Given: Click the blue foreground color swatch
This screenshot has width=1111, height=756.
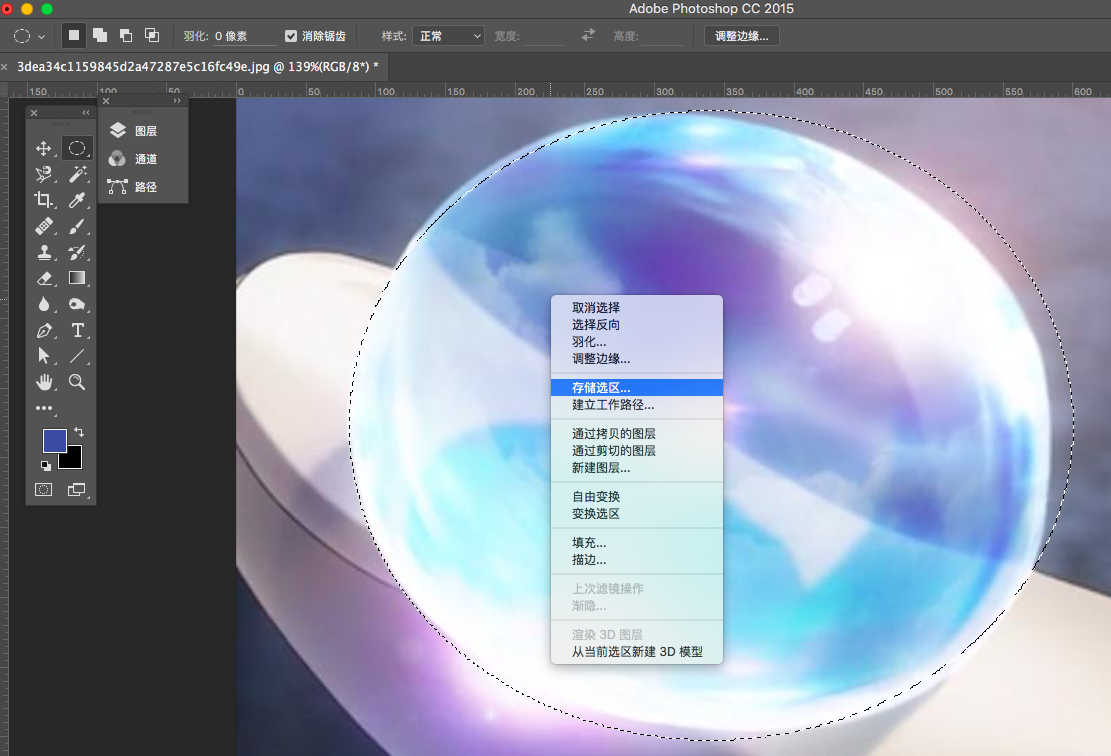Looking at the screenshot, I should pyautogui.click(x=54, y=438).
